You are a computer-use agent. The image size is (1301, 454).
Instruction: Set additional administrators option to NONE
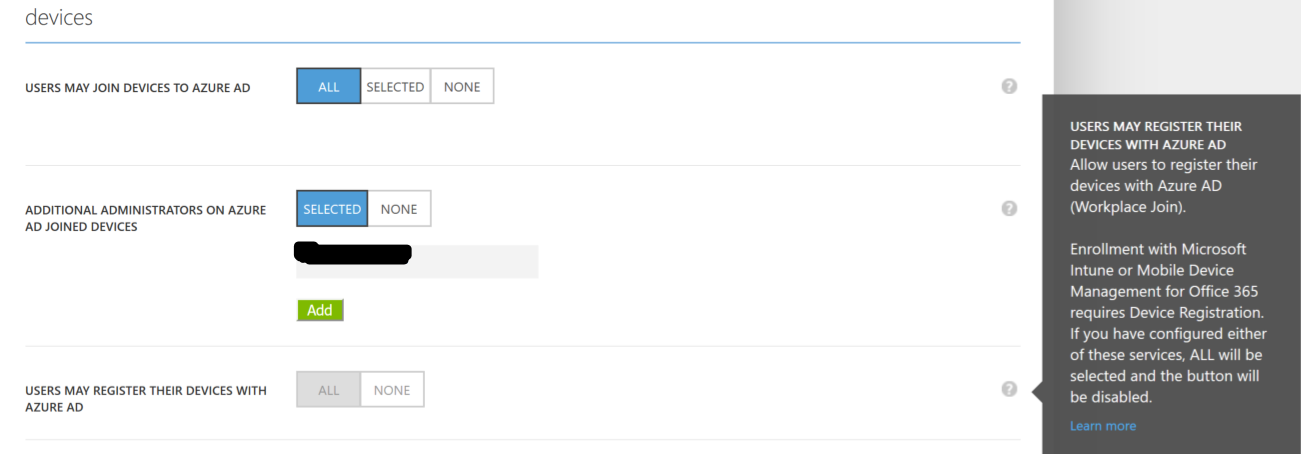(x=399, y=209)
